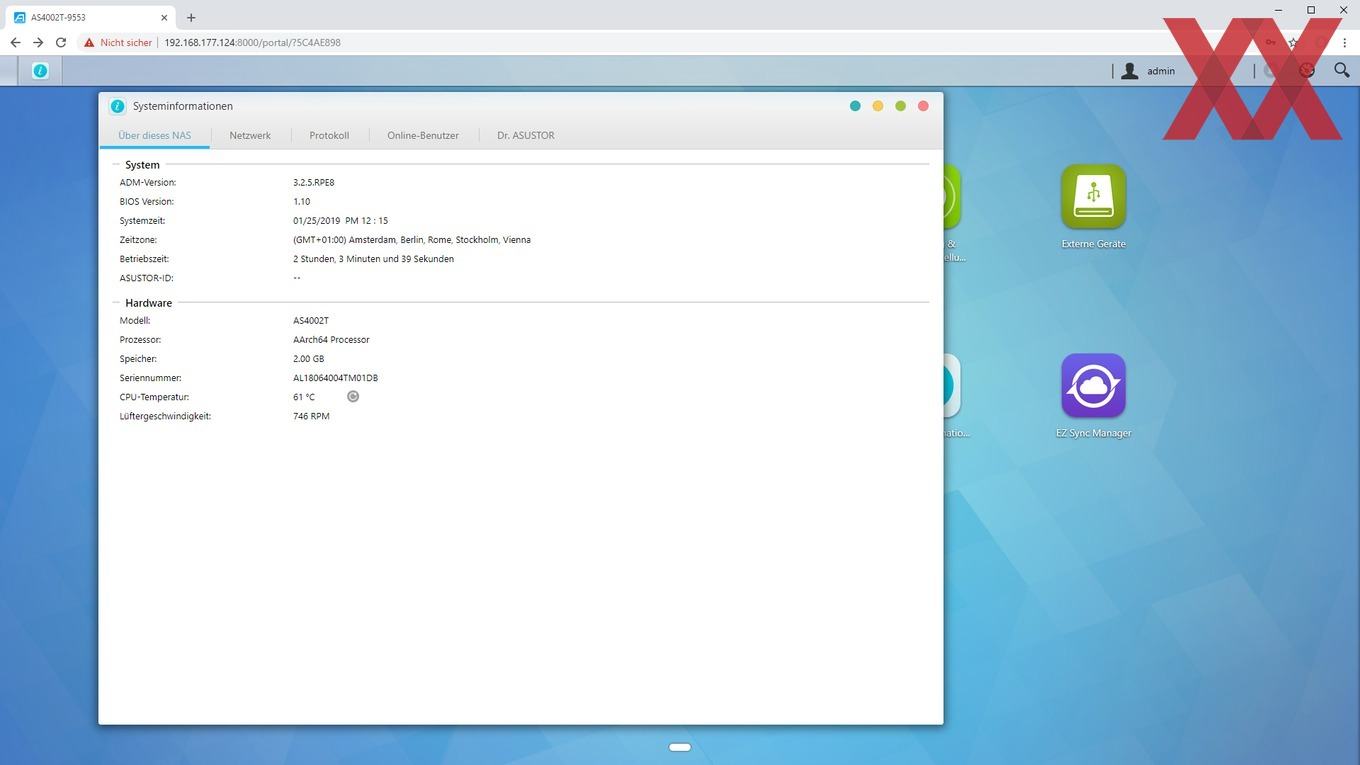1360x765 pixels.
Task: Switch to the Online-Benutzer tab
Action: 423,135
